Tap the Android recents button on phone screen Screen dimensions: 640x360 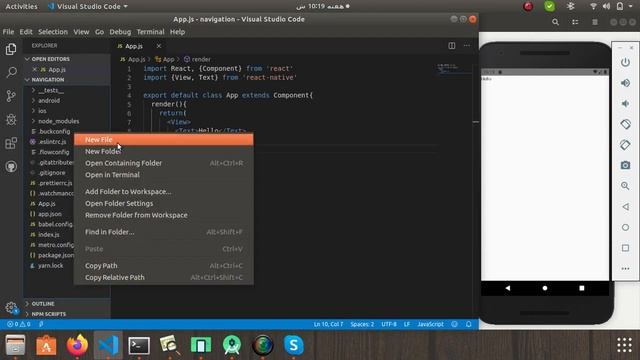click(582, 288)
